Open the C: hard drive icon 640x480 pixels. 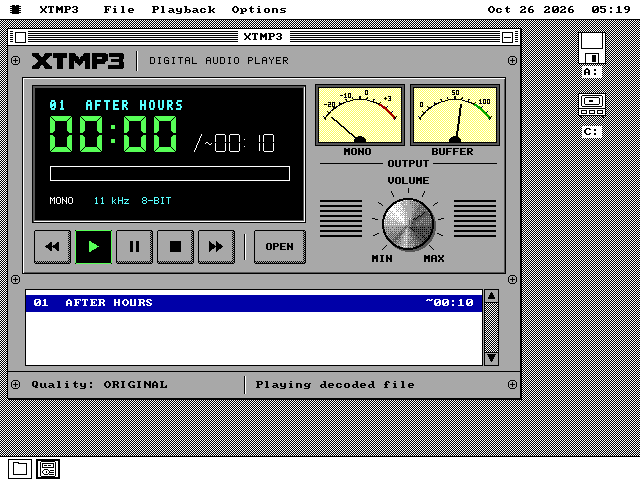pos(592,115)
